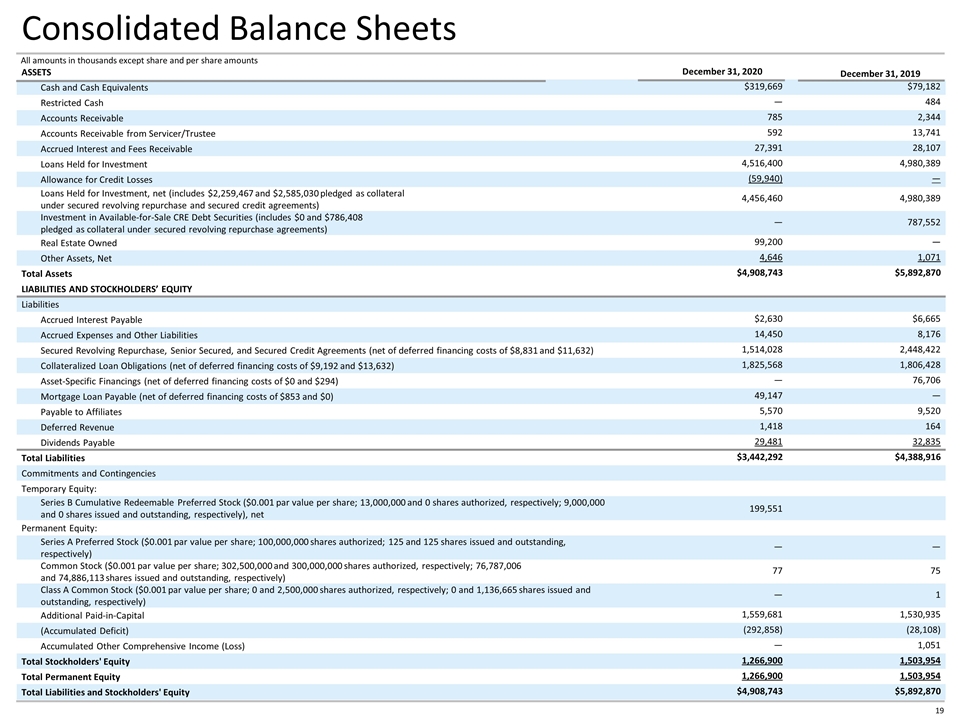The height and width of the screenshot is (720, 960).
Task: Select the 49,147 value
Action: [x=768, y=396]
